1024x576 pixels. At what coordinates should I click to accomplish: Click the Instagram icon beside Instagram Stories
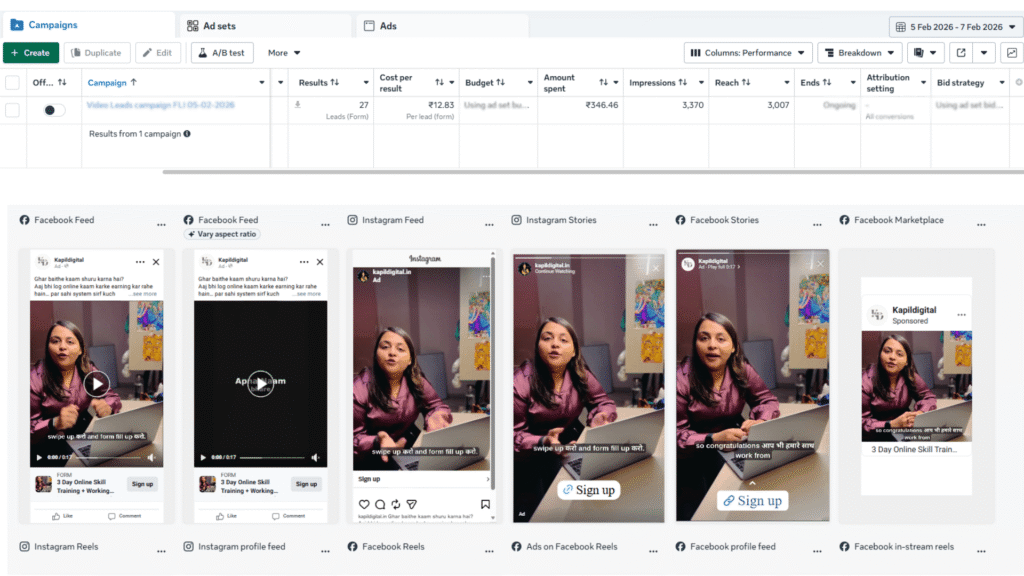point(517,219)
